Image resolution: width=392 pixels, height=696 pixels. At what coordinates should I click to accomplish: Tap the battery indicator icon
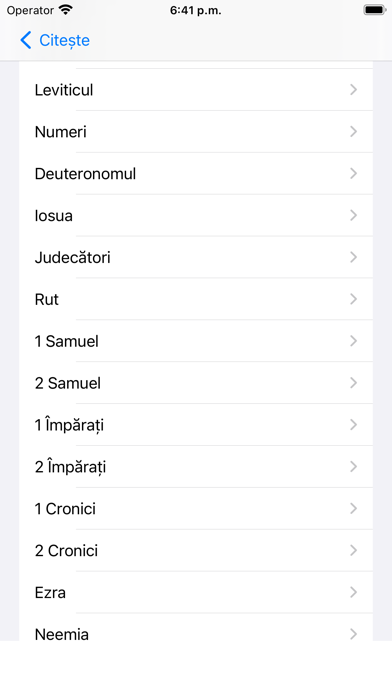coord(374,10)
